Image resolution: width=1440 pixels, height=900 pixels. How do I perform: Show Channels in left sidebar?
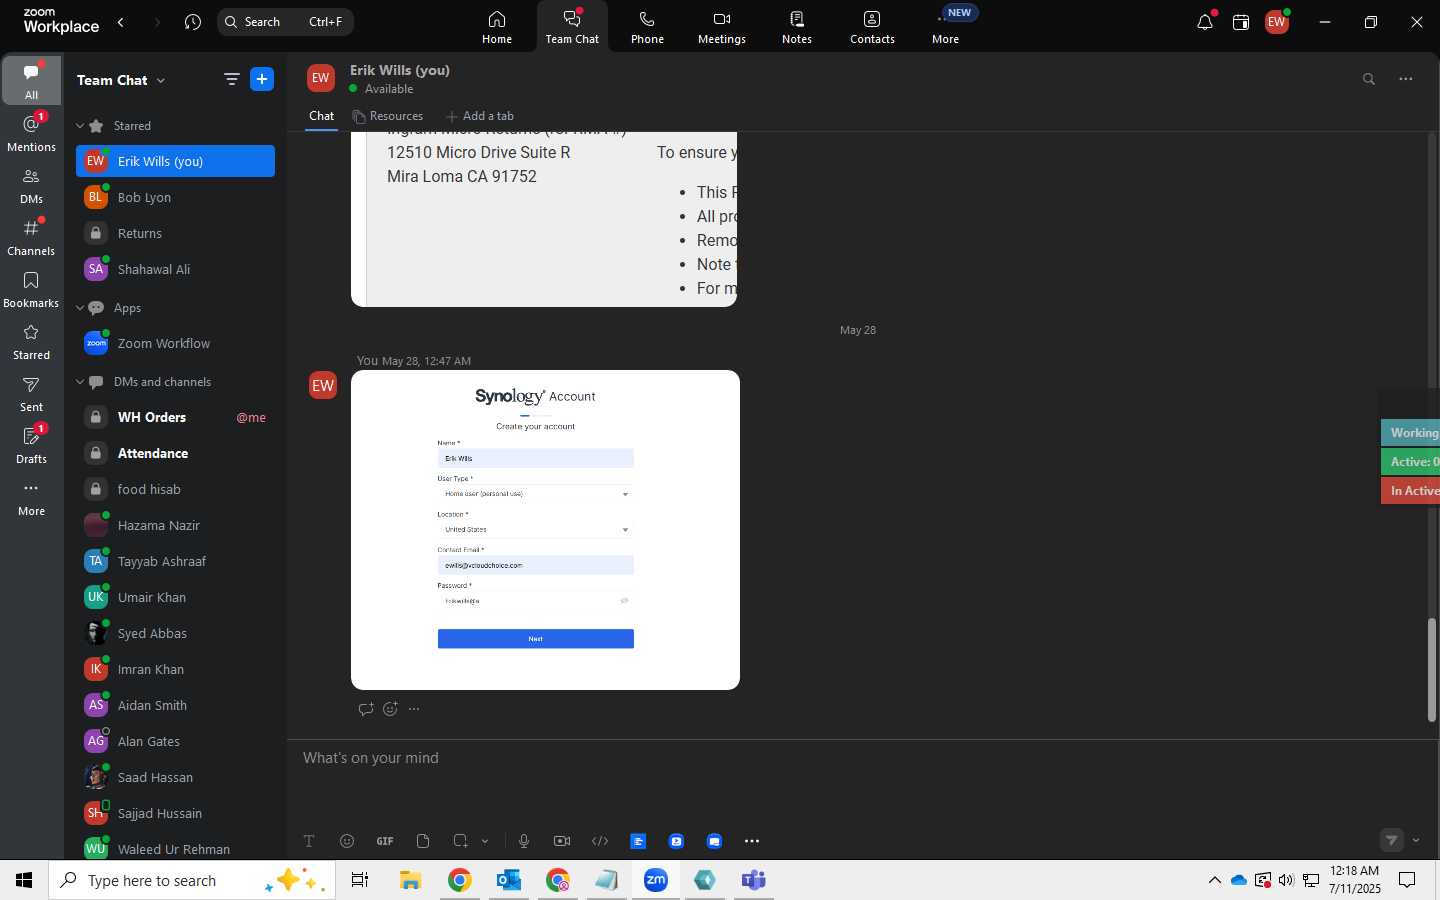31,237
